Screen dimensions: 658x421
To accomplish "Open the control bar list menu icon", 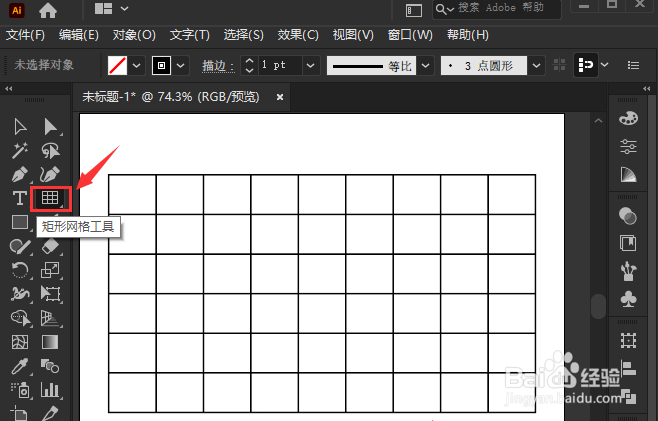I will coord(633,65).
